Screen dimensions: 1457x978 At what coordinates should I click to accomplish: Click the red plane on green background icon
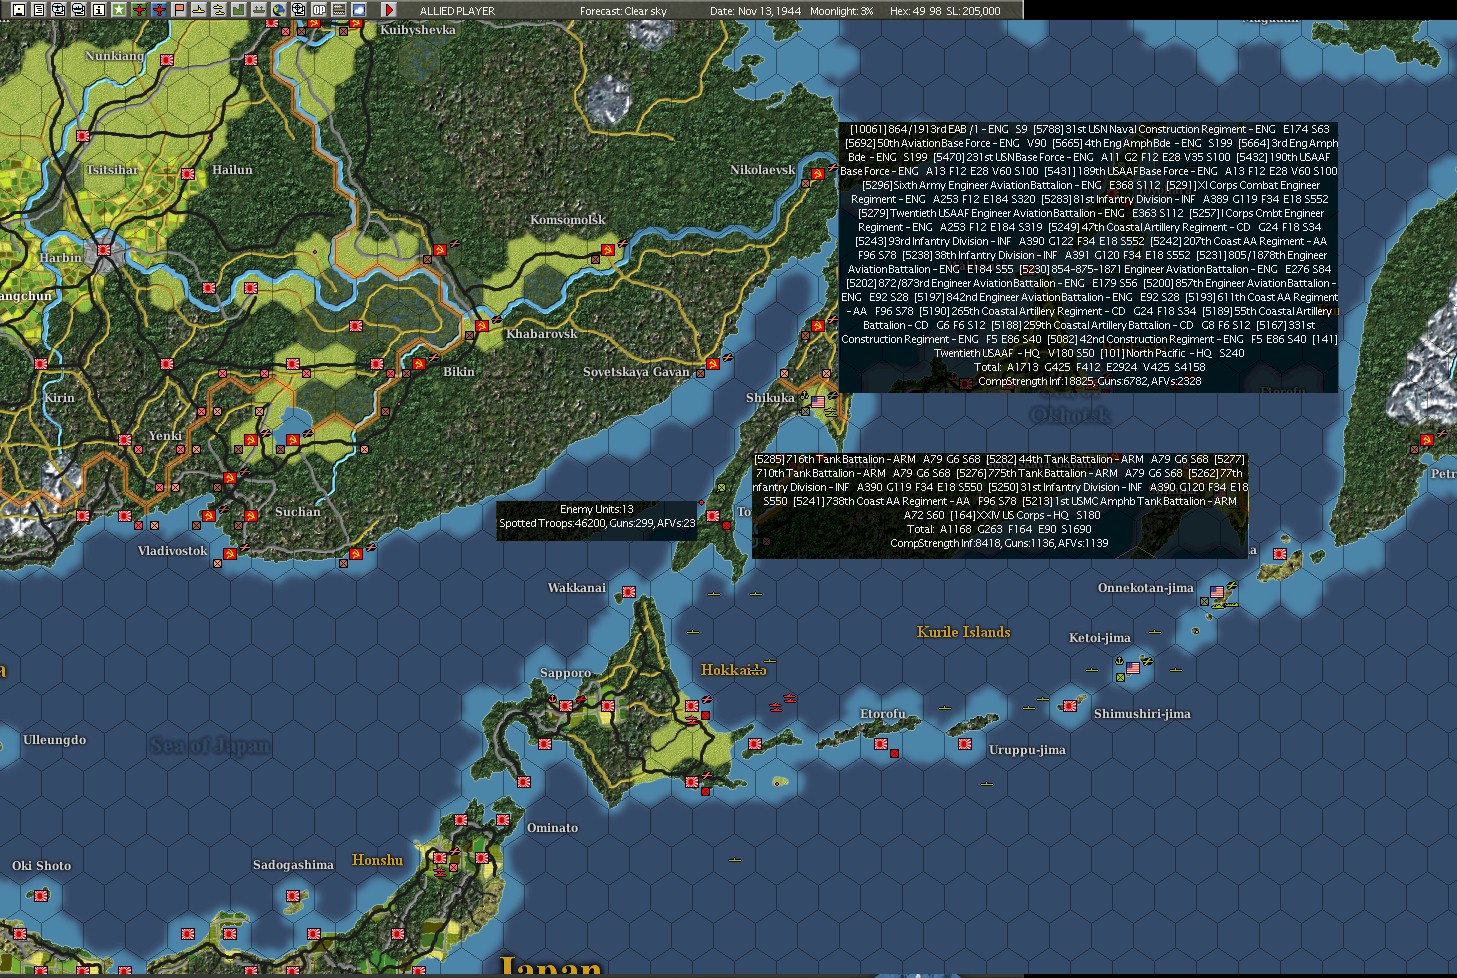pos(139,10)
